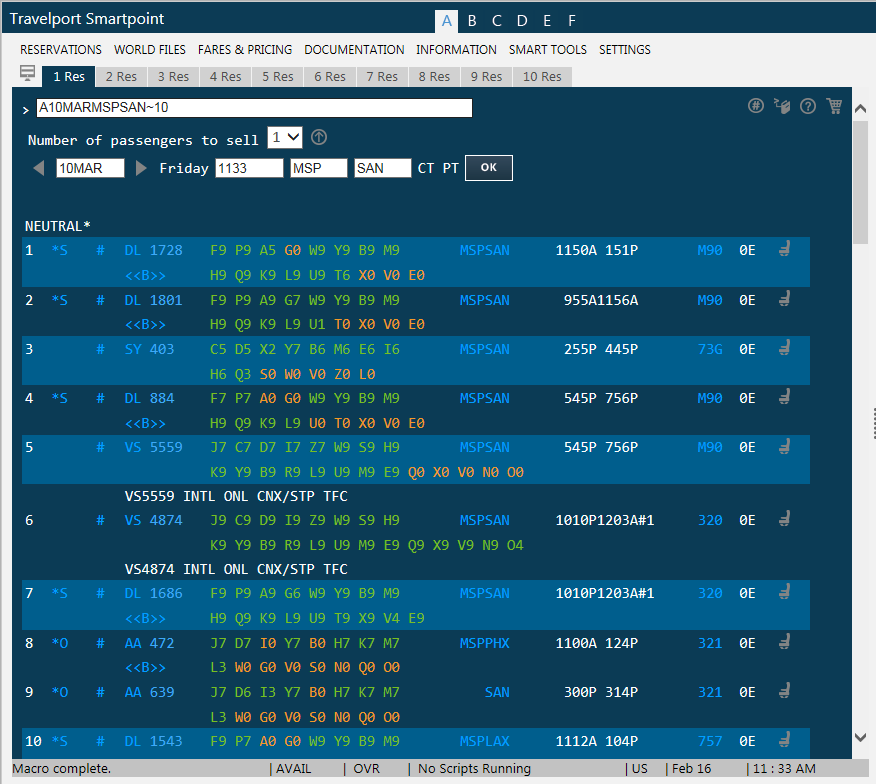The width and height of the screenshot is (876, 784).
Task: Click the OVR status bar indicator
Action: [x=366, y=769]
